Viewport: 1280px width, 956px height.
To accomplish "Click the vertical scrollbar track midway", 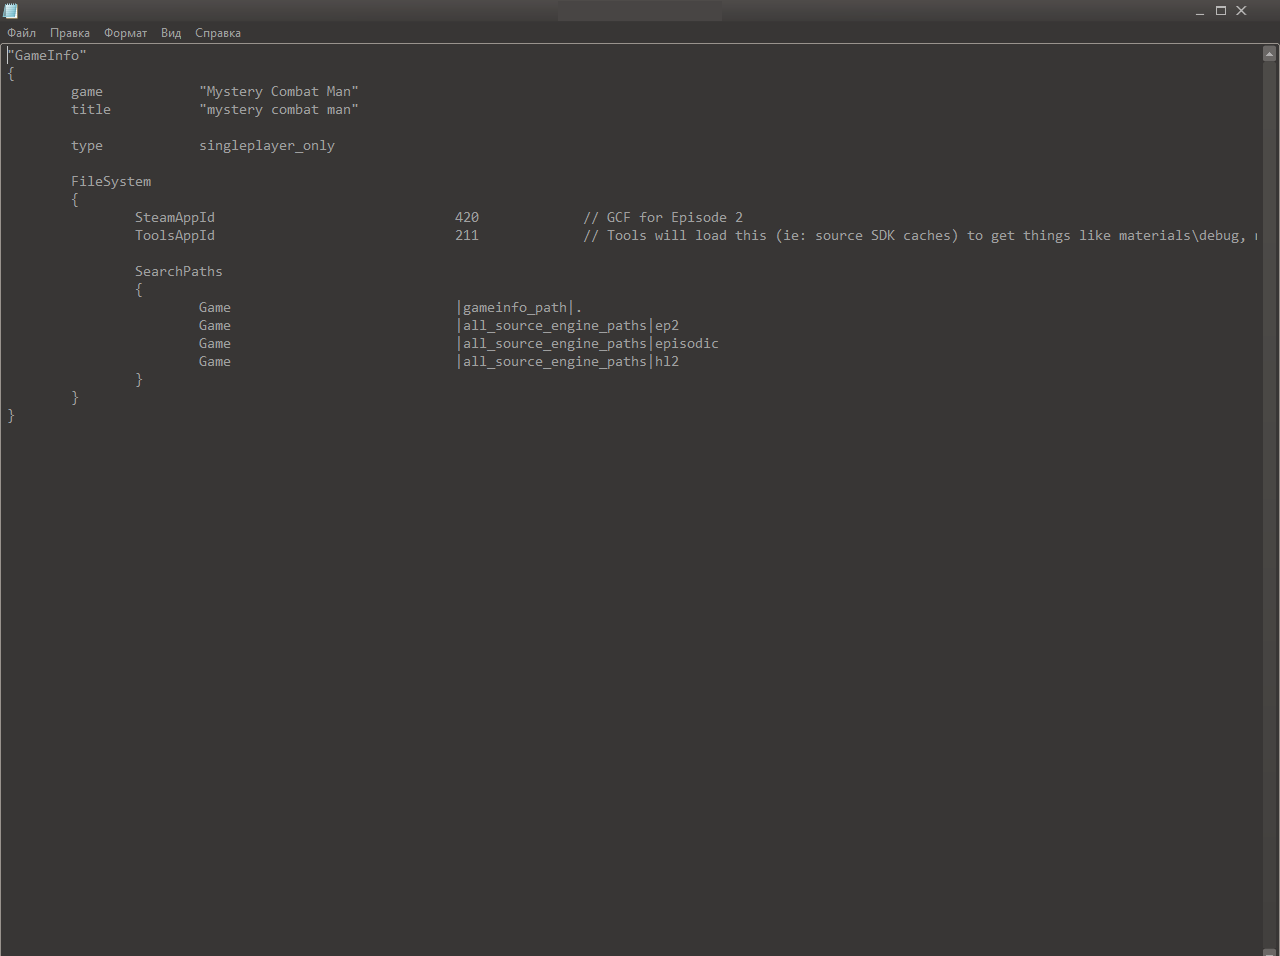I will click(x=1269, y=500).
